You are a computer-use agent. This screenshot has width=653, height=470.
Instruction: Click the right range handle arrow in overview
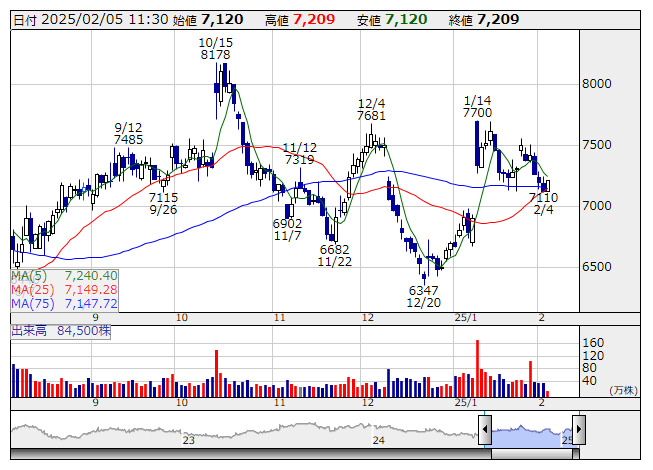pyautogui.click(x=581, y=431)
